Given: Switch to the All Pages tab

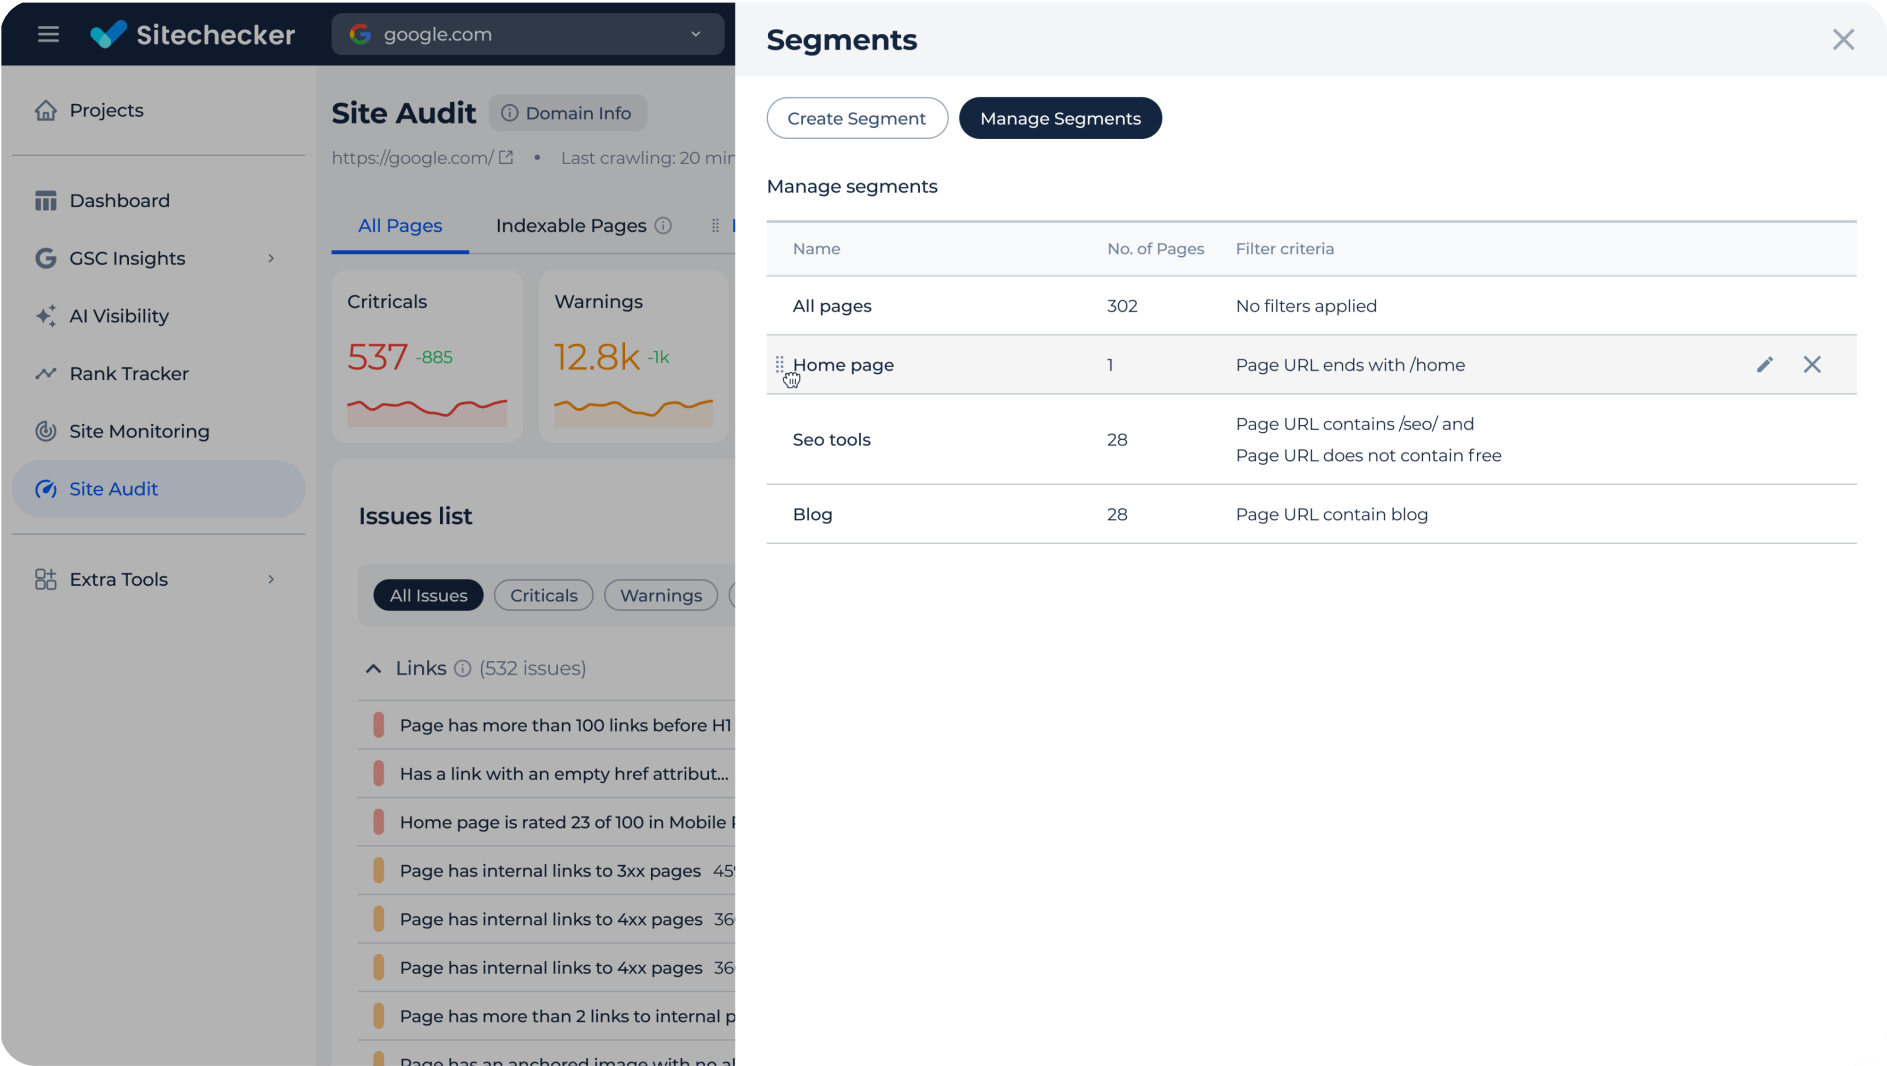Looking at the screenshot, I should click(400, 226).
